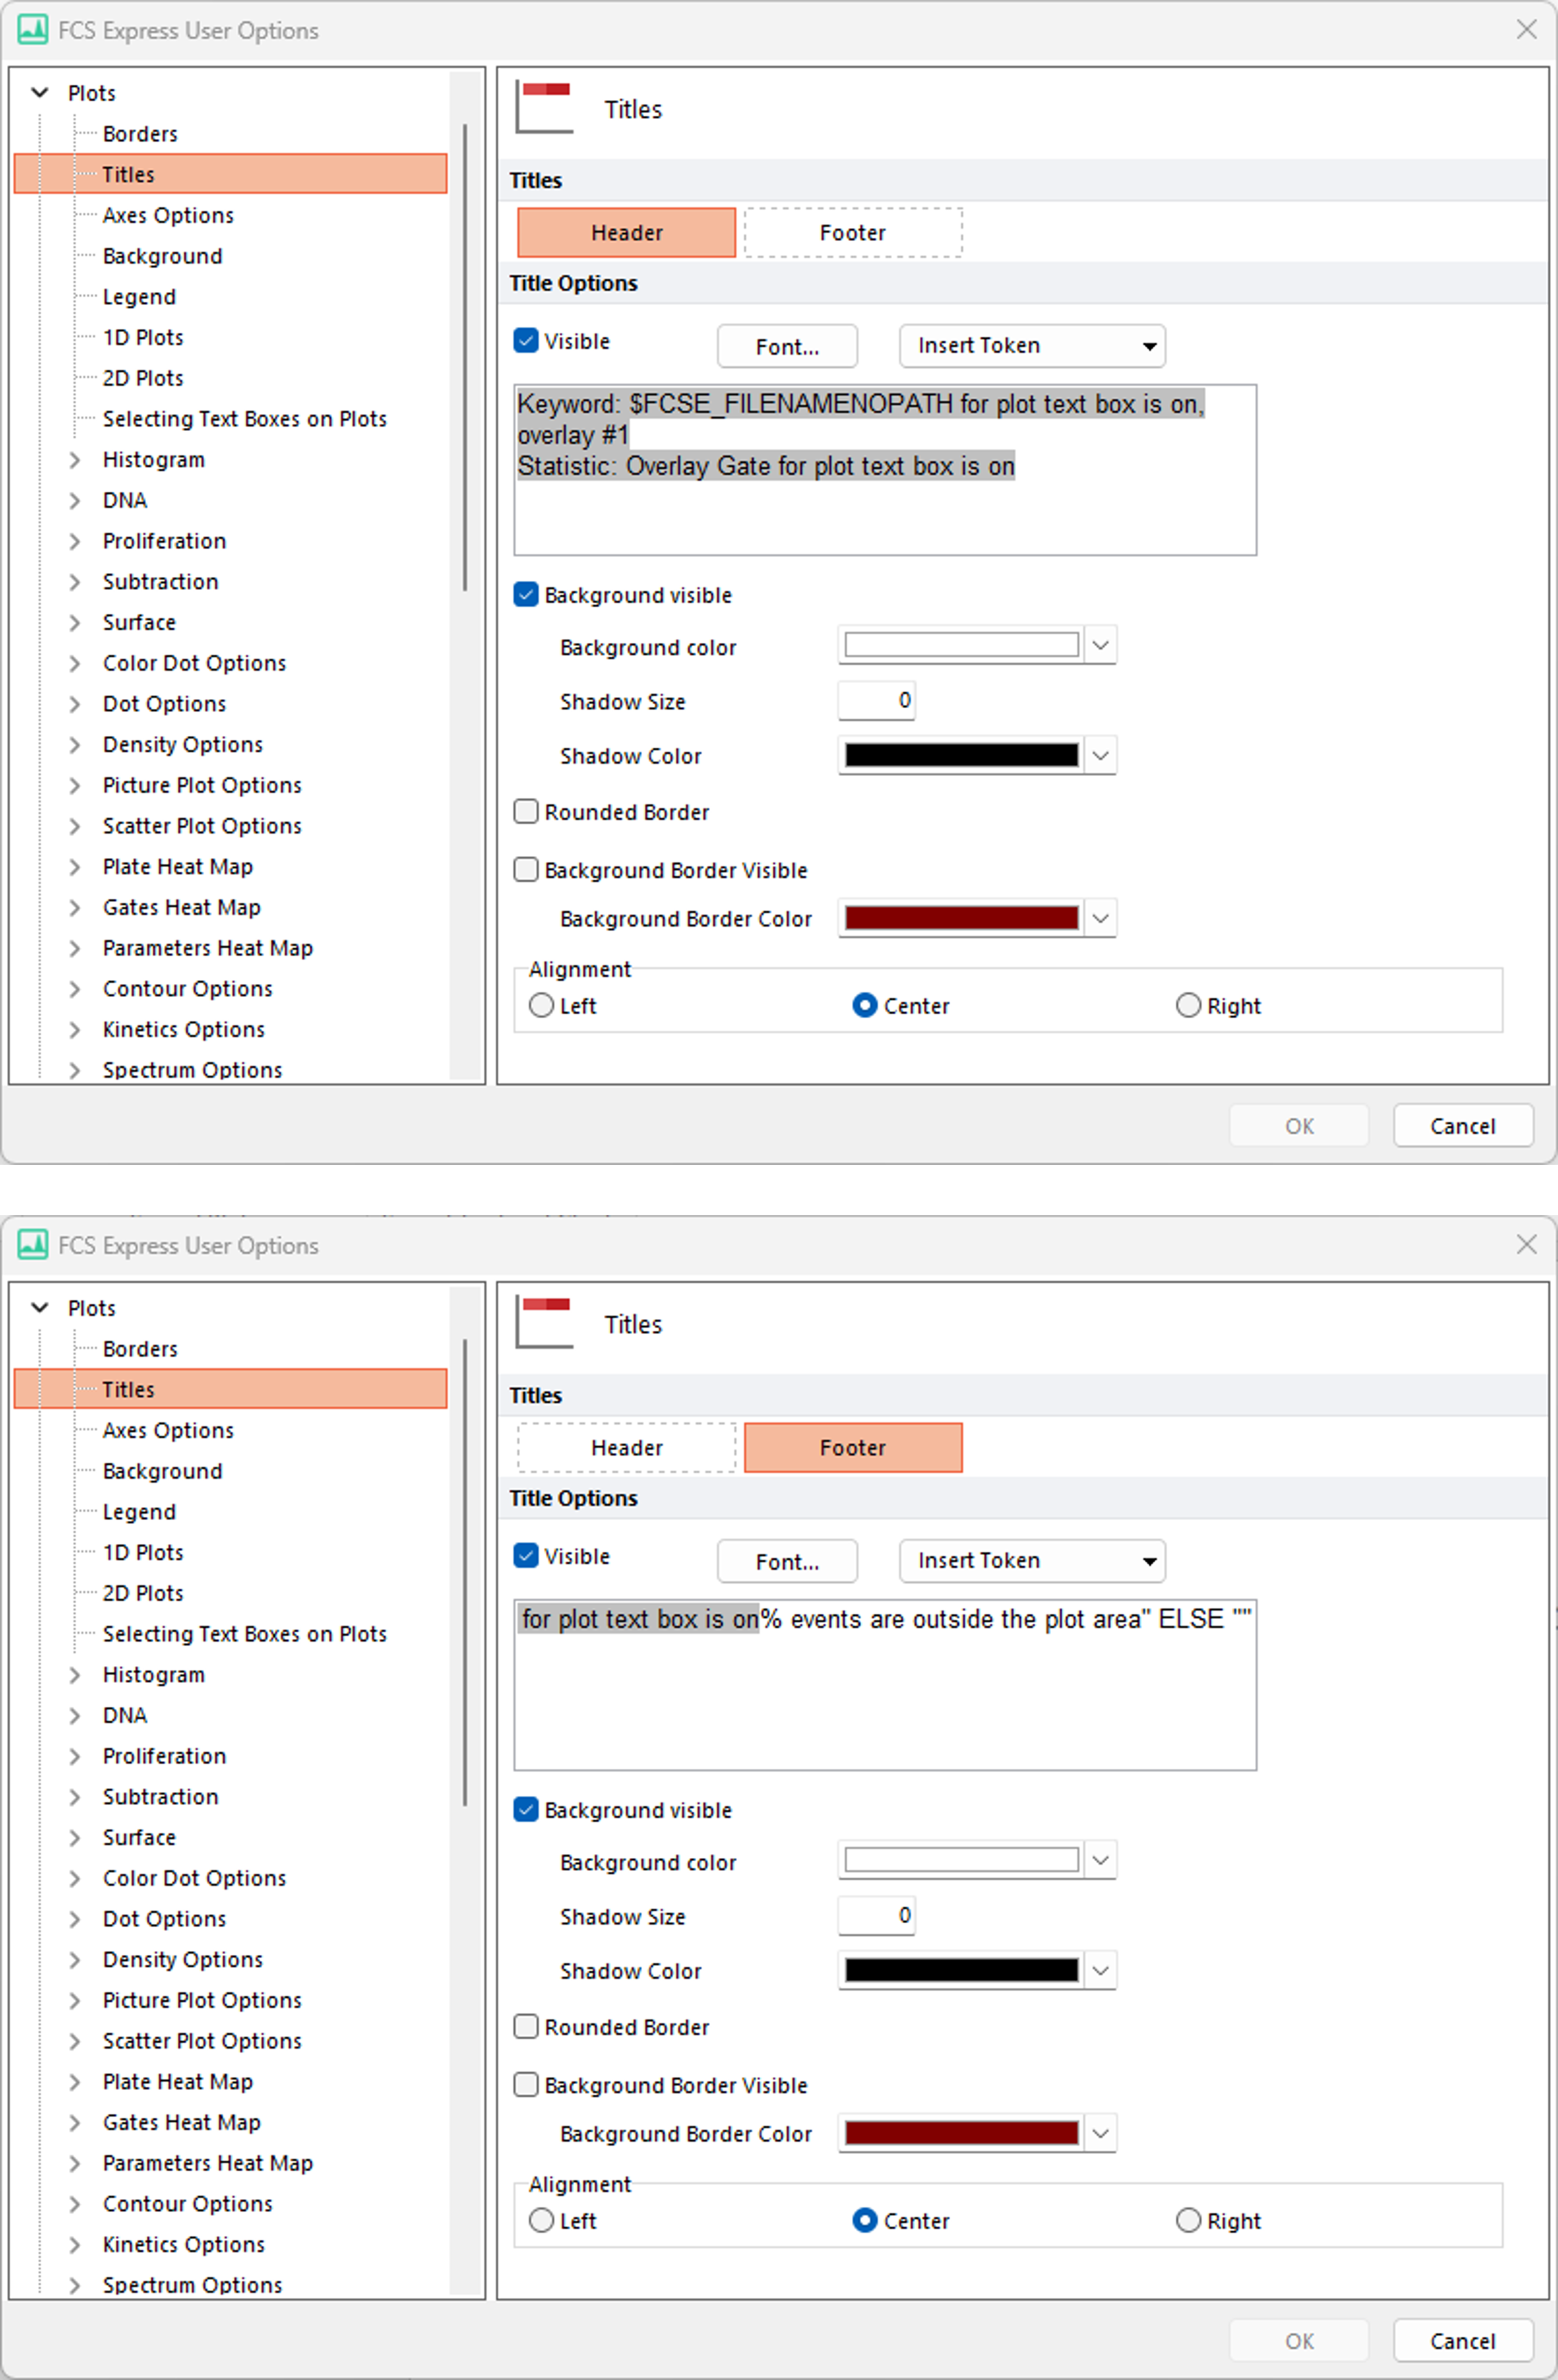Expand Plate Heat Map in bottom window
This screenshot has width=1558, height=2380.
coord(75,2082)
